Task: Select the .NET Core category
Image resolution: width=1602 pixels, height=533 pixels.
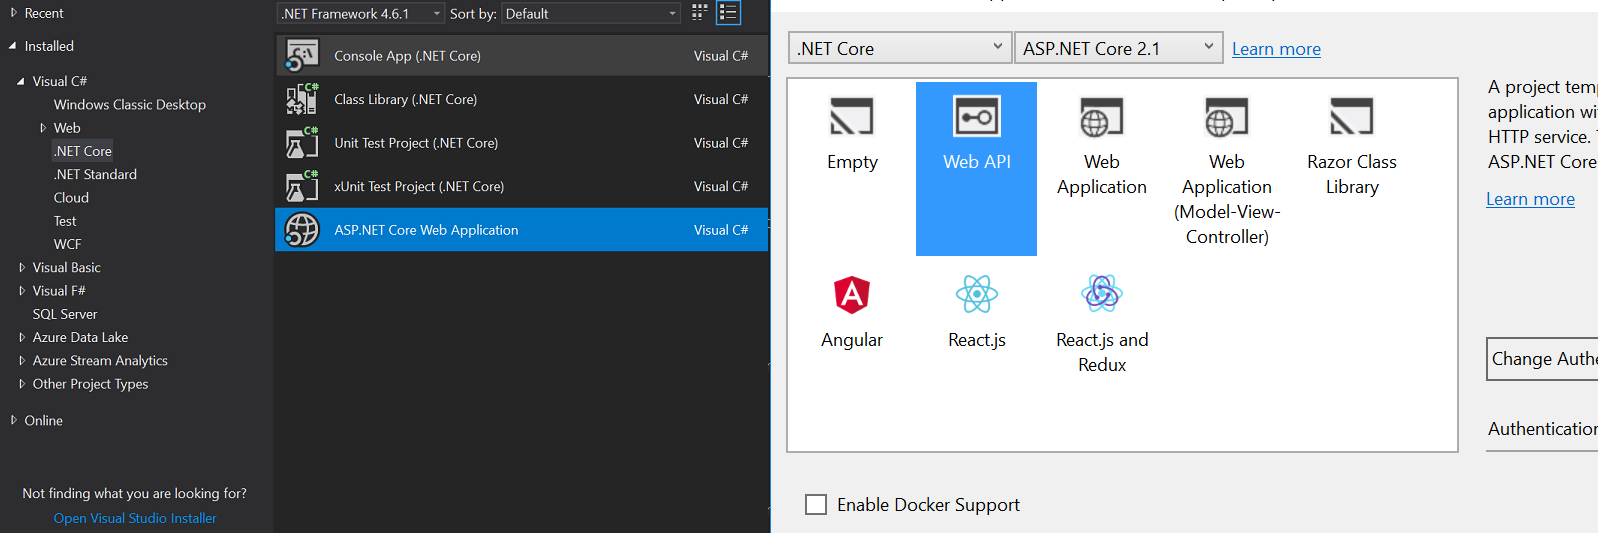Action: (x=83, y=151)
